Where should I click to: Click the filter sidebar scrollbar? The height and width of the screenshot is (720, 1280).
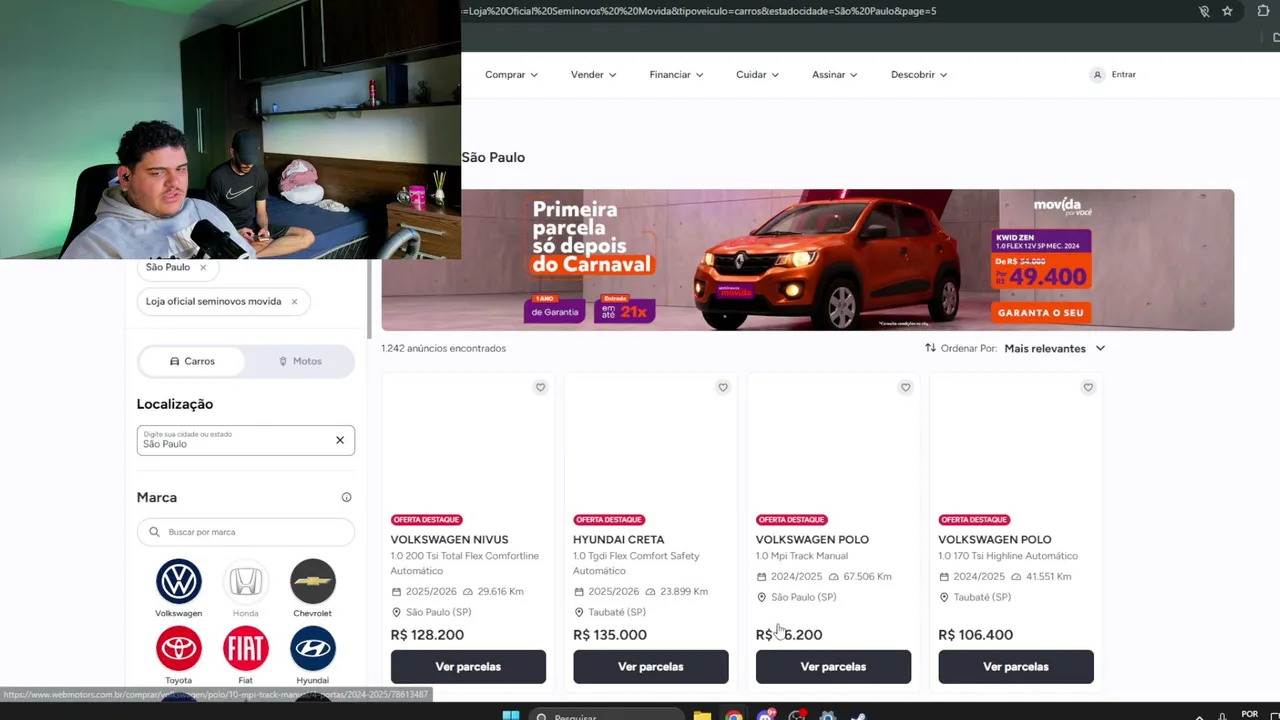coord(369,300)
